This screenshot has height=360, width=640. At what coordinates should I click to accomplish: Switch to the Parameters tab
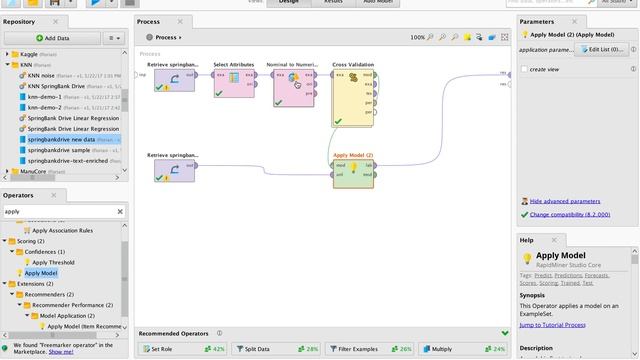(x=537, y=22)
